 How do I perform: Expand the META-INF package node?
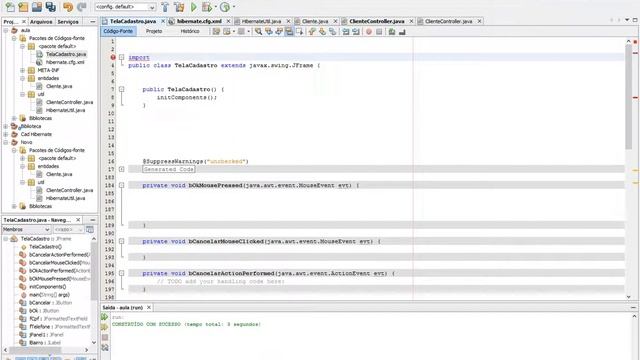[x=22, y=70]
